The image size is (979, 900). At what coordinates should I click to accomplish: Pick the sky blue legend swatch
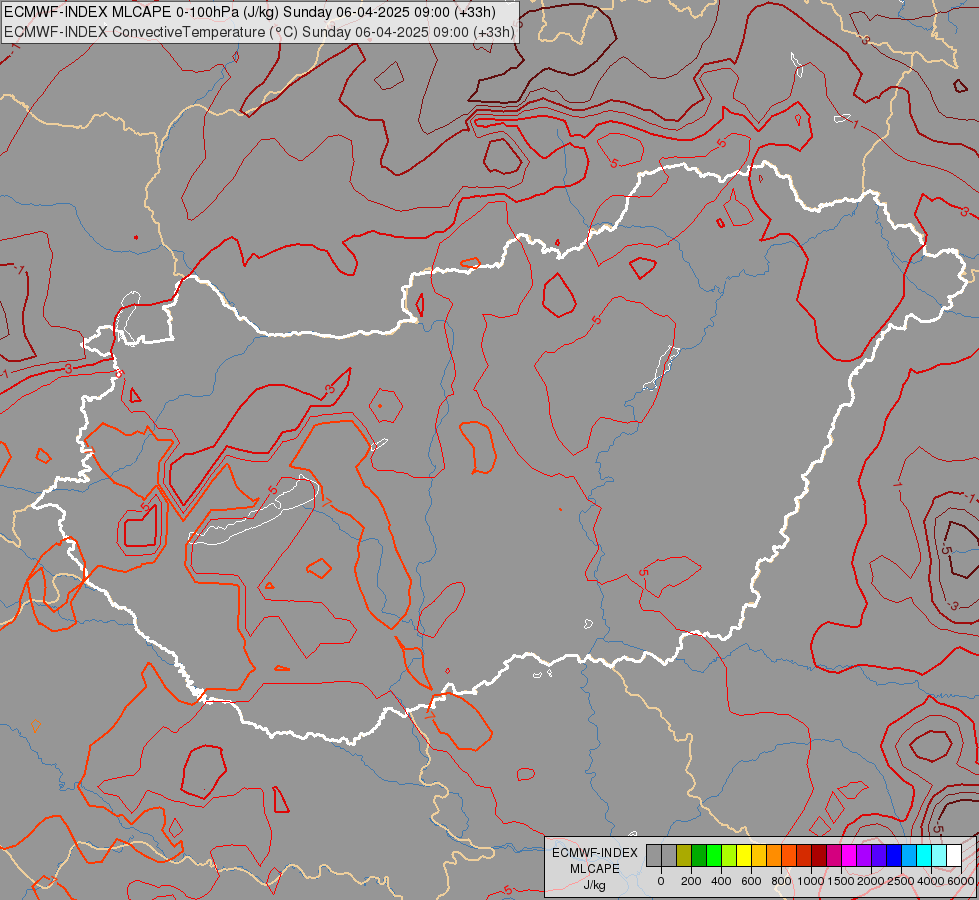pyautogui.click(x=910, y=856)
